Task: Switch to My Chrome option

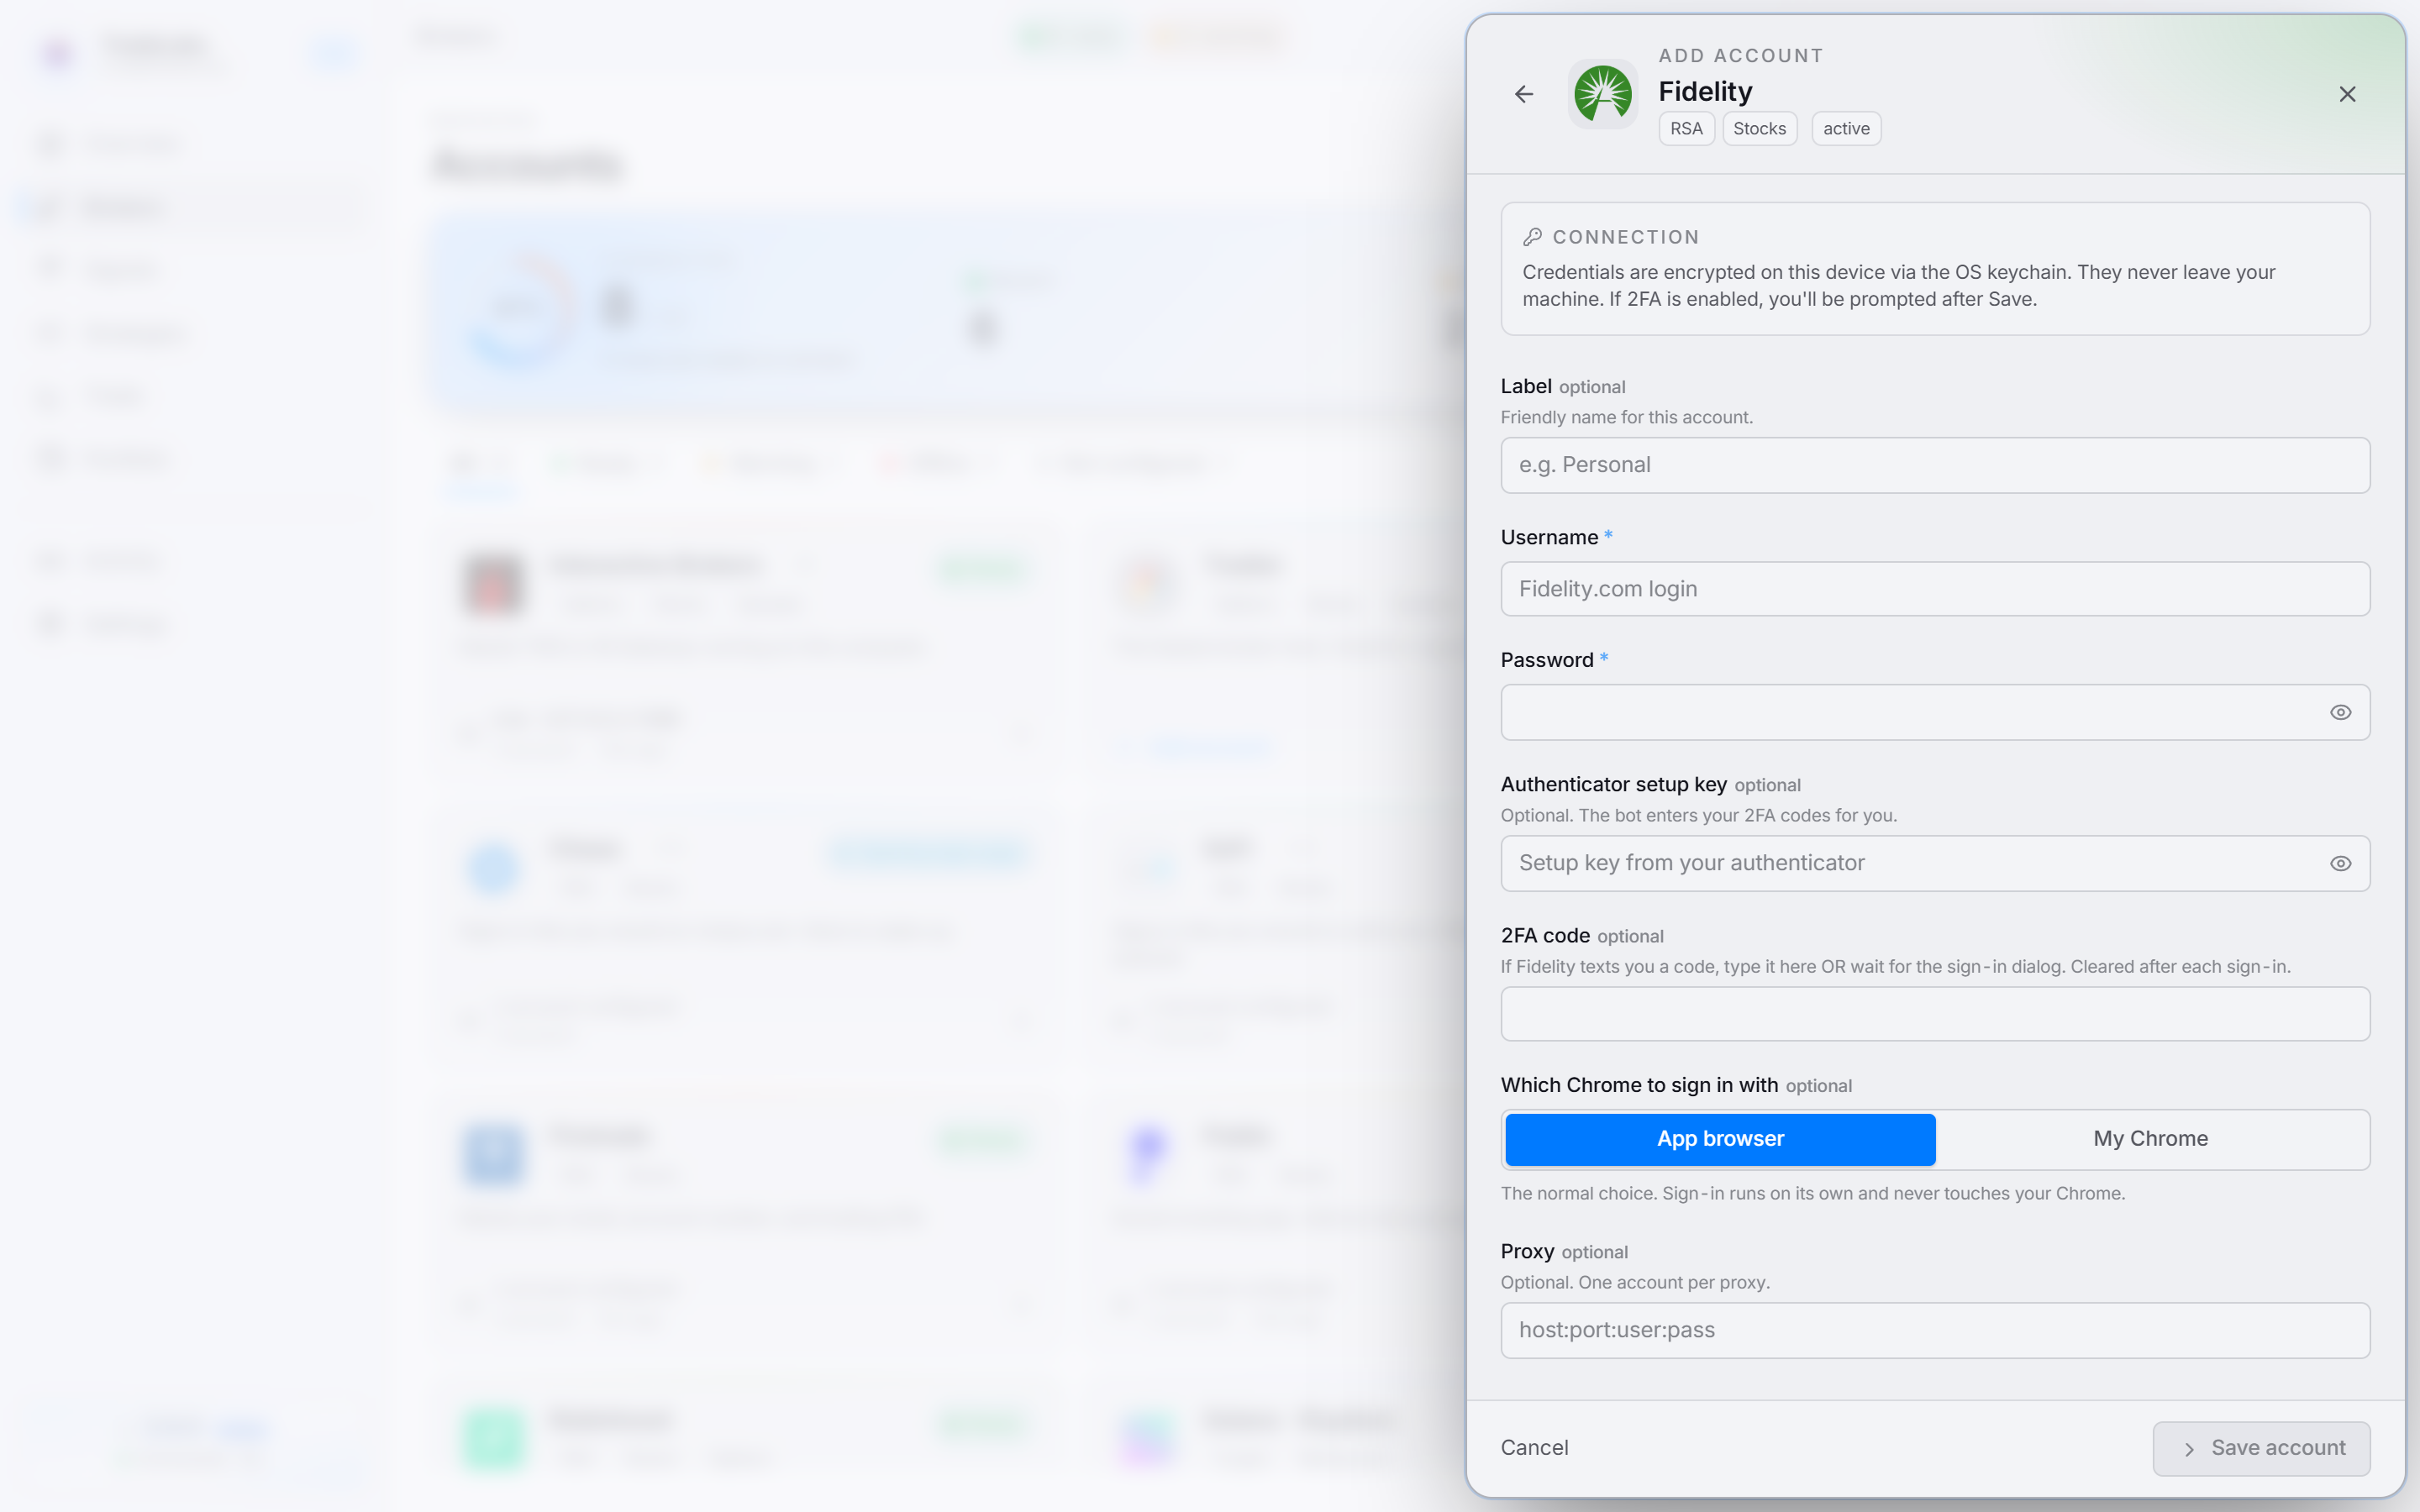Action: [2151, 1139]
